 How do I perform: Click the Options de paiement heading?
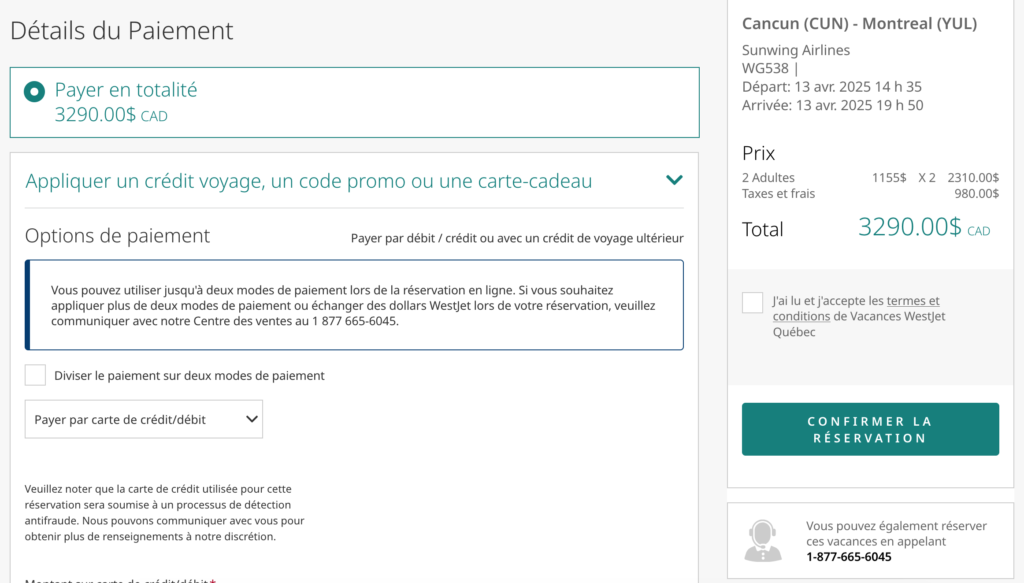pyautogui.click(x=117, y=236)
